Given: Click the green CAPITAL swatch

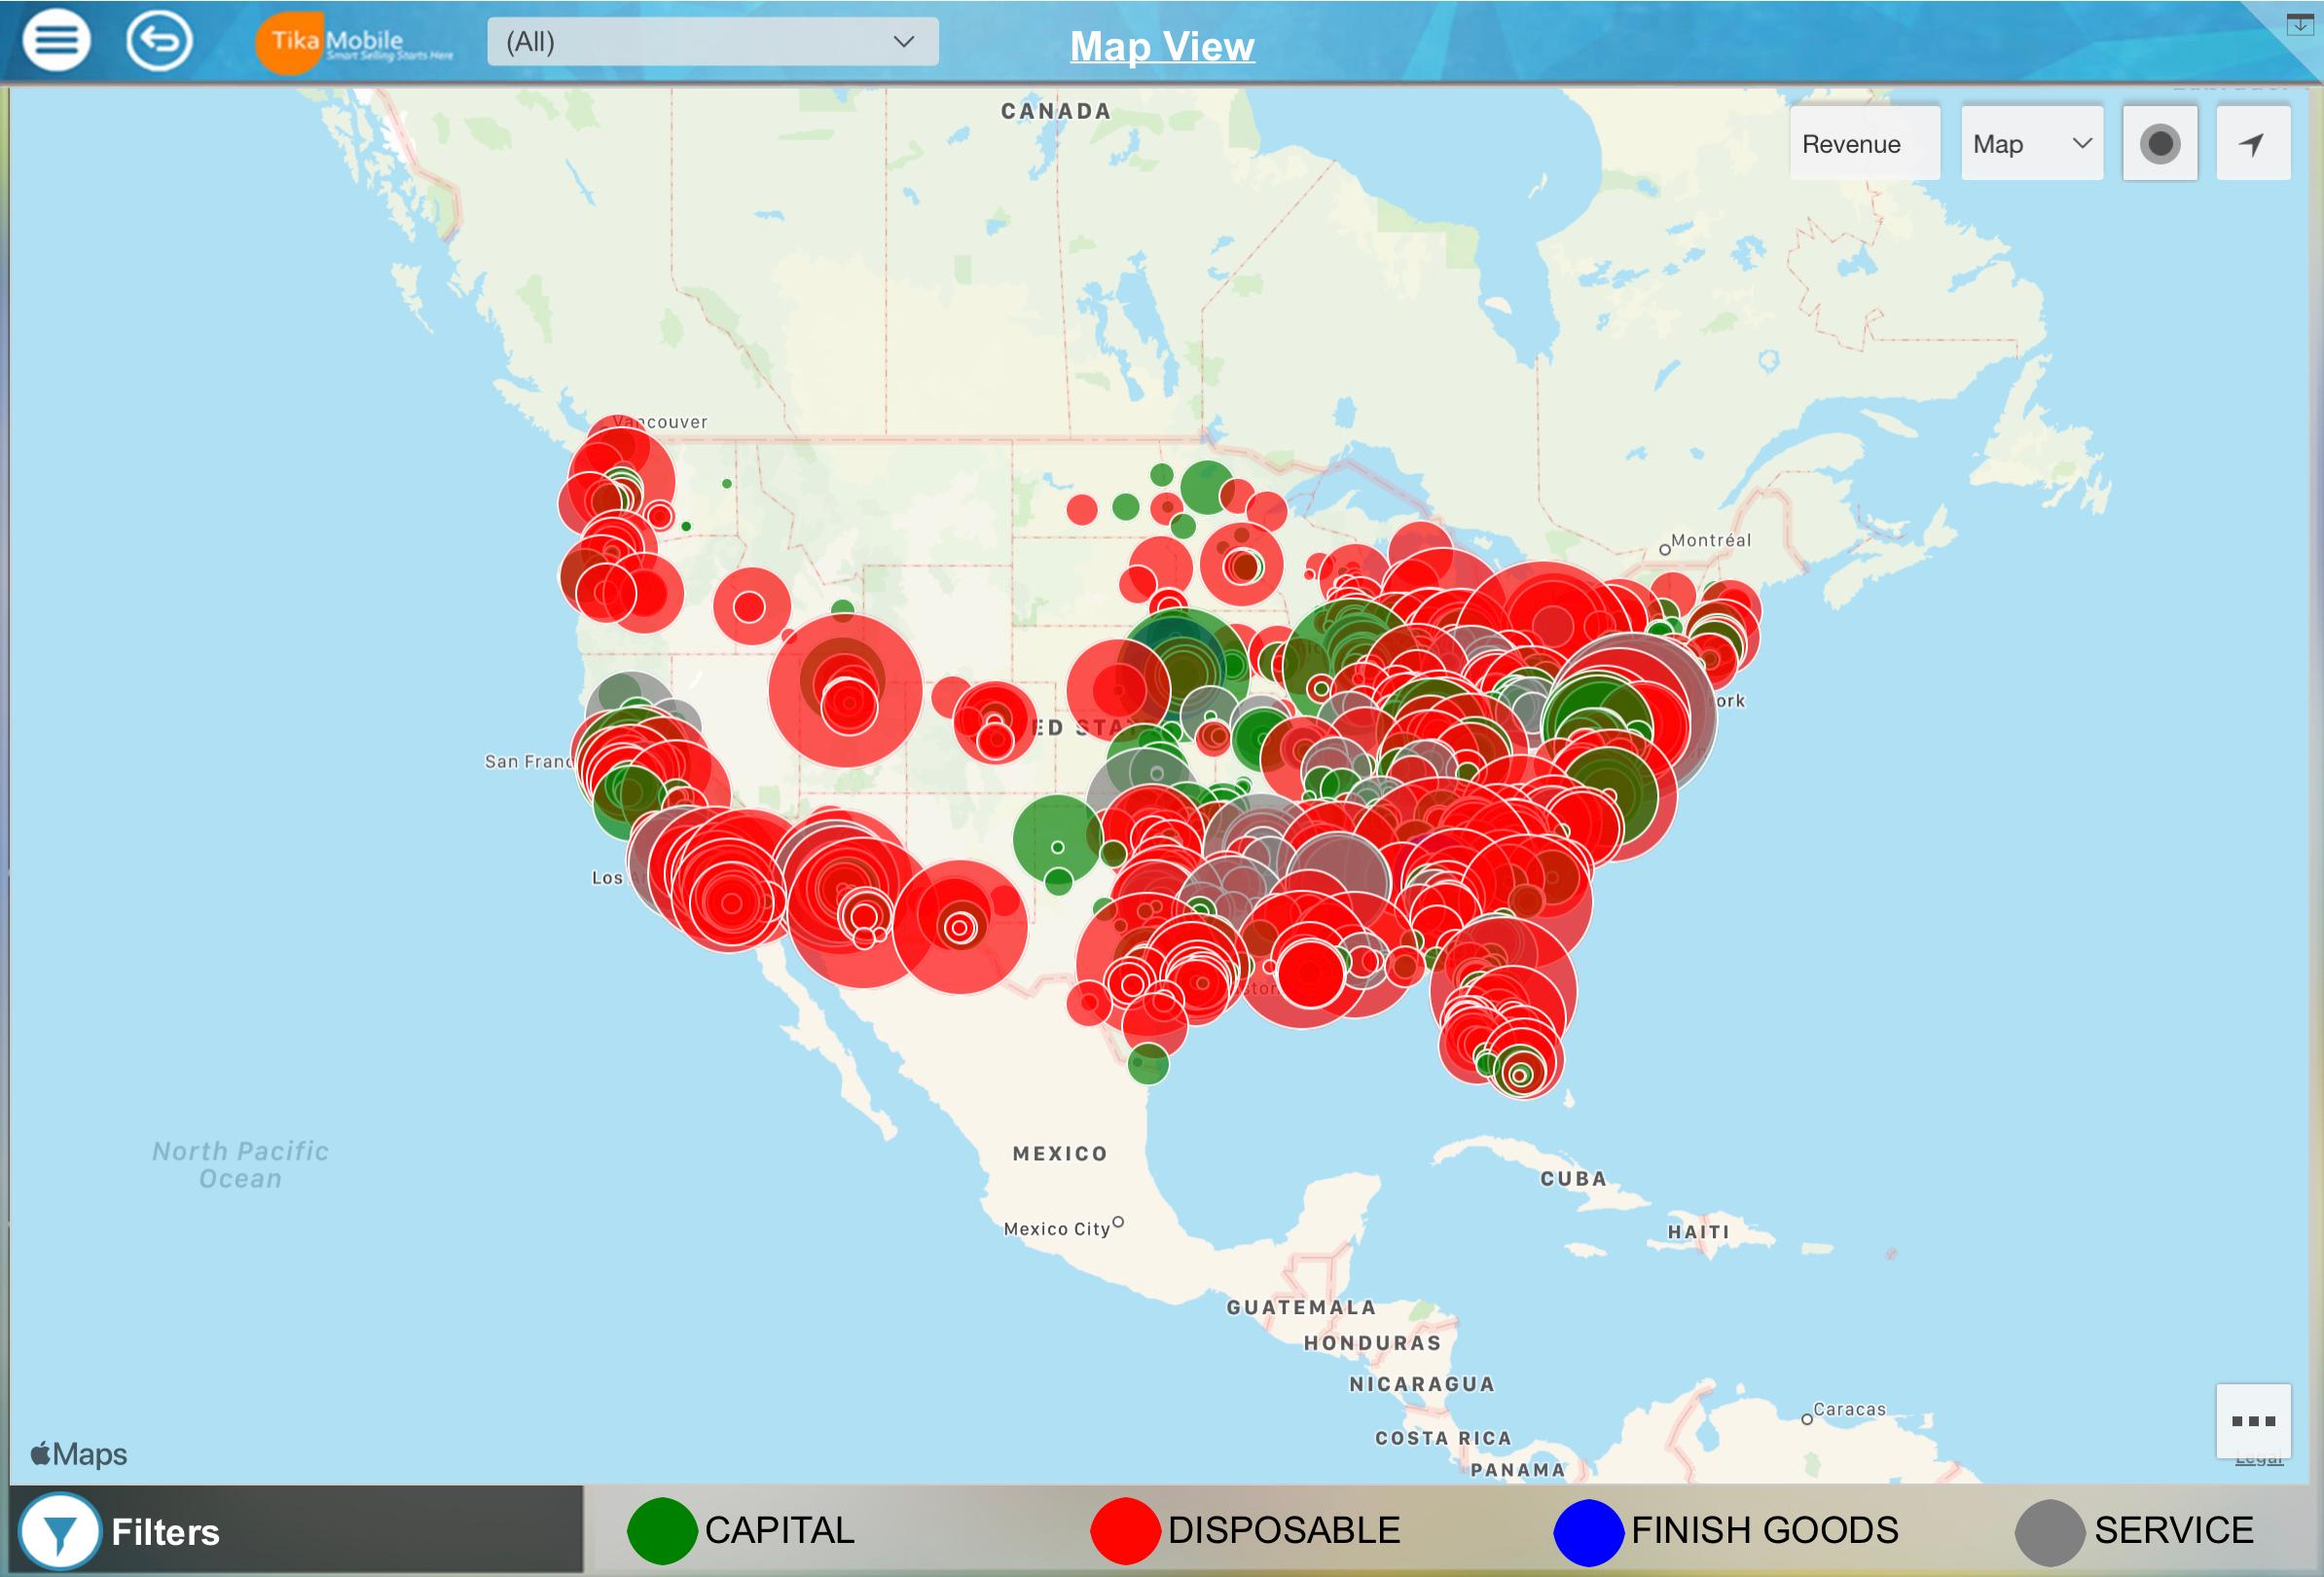Looking at the screenshot, I should (x=662, y=1531).
